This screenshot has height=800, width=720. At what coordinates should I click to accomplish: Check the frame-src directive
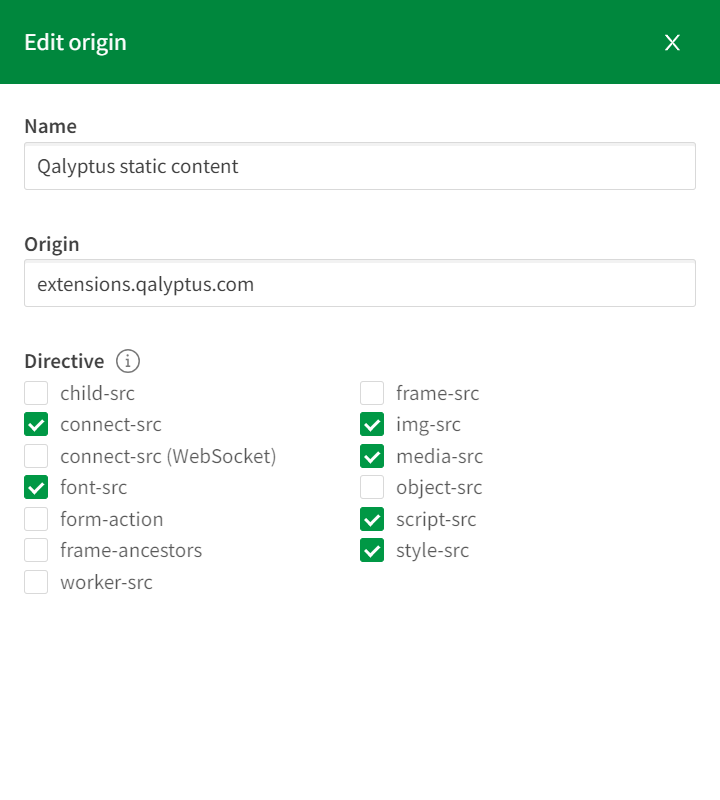click(372, 393)
